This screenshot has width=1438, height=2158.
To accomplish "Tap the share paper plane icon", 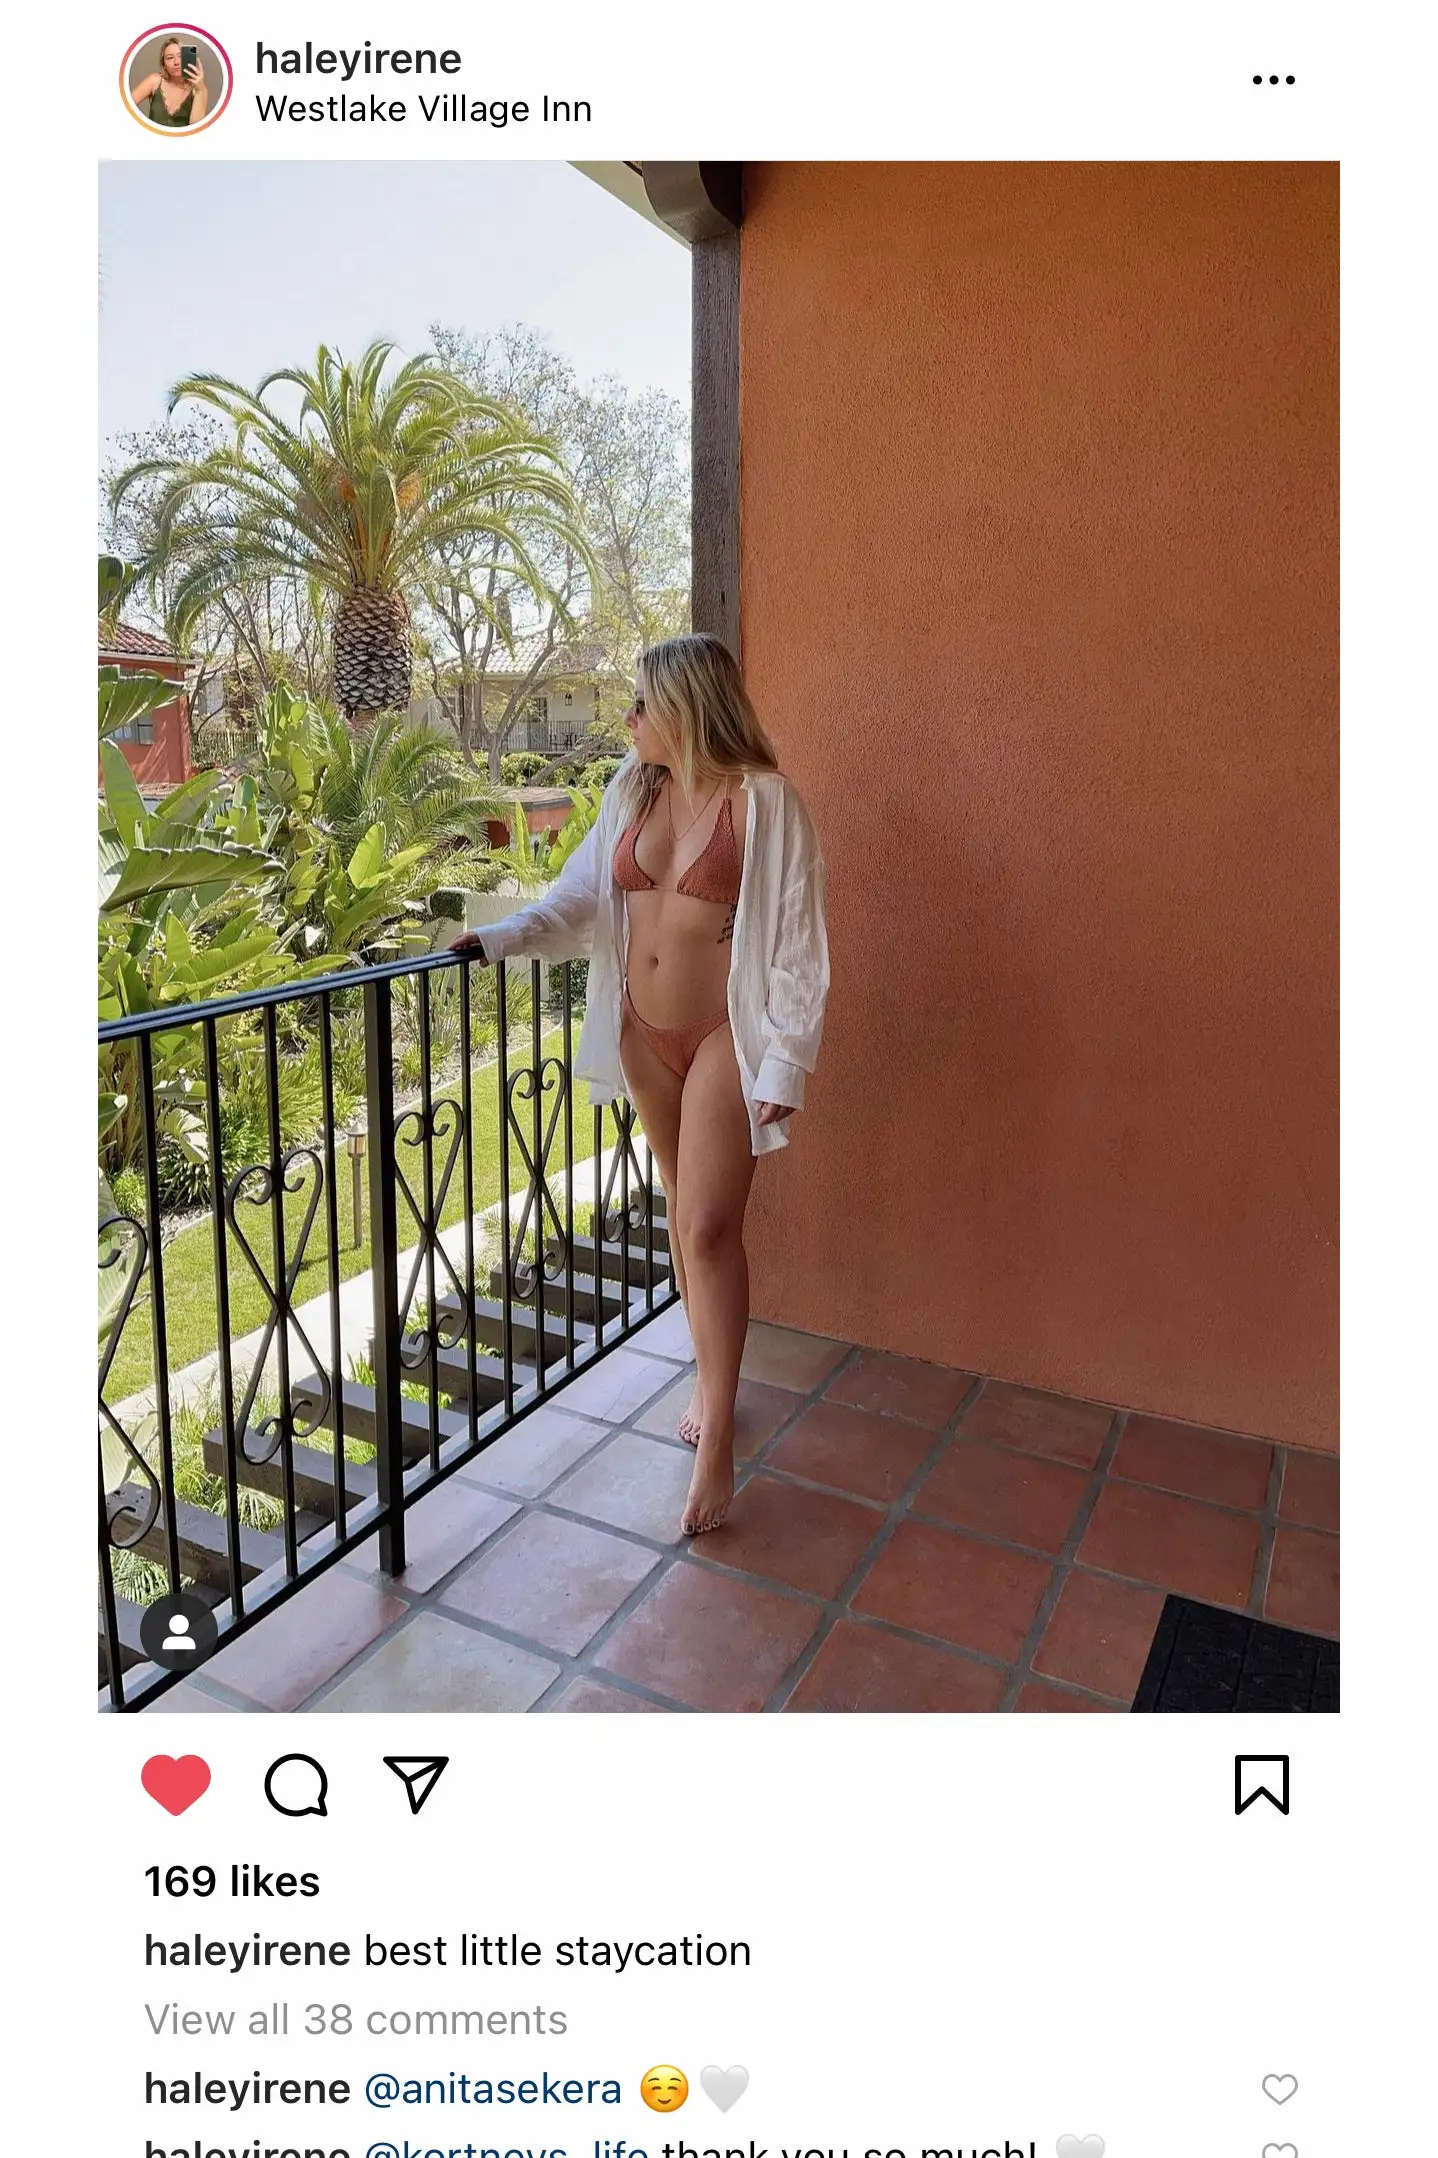I will (x=416, y=1785).
